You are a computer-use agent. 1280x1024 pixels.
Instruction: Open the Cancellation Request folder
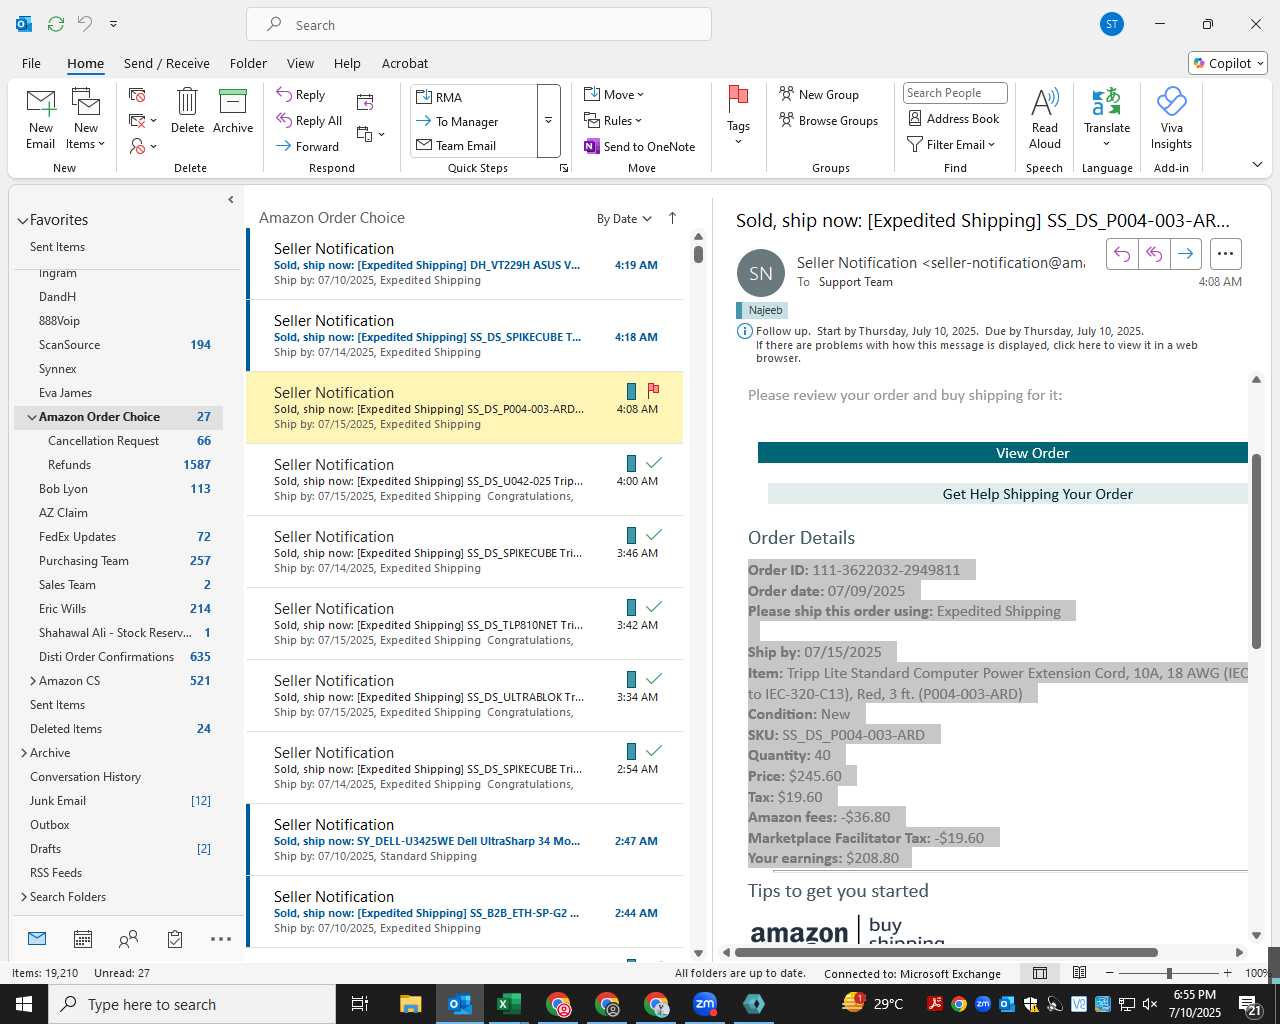click(118, 441)
